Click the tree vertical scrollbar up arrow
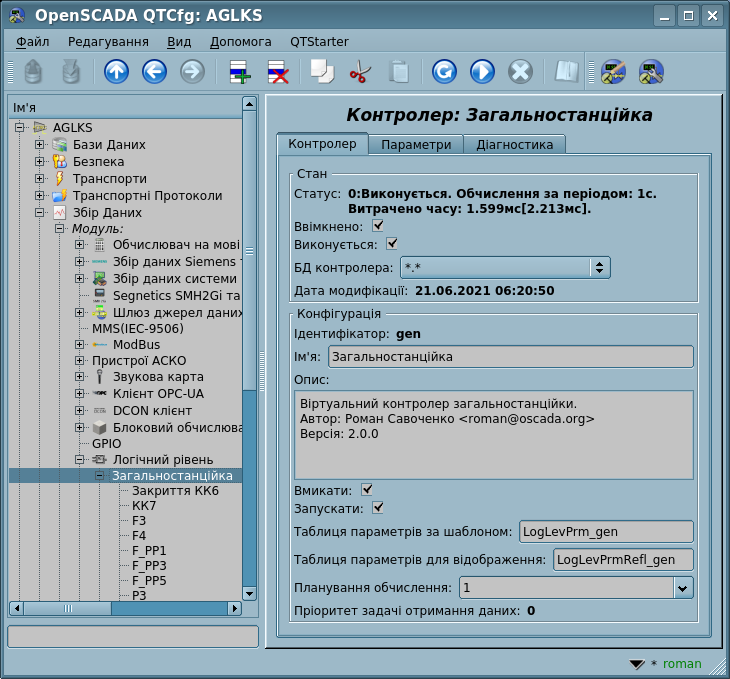Viewport: 730px width, 679px height. point(250,103)
